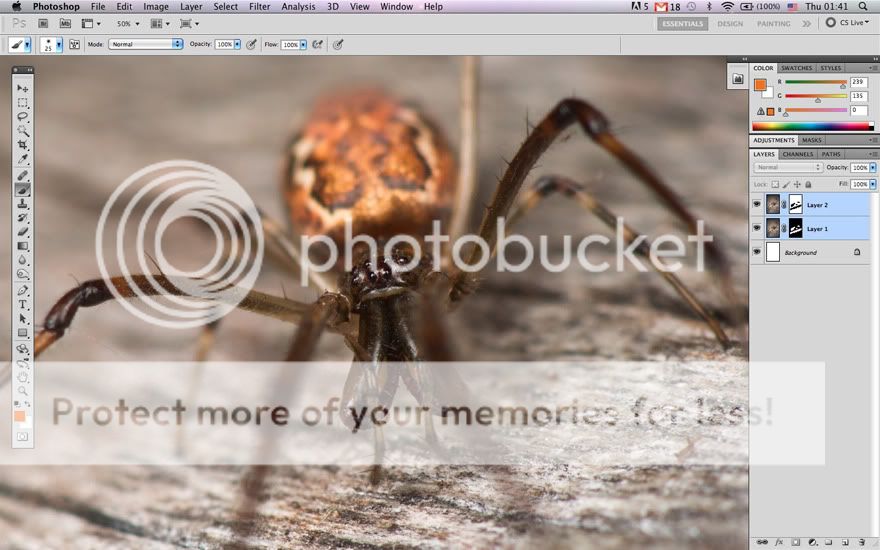Toggle tablet pressure controls size
This screenshot has height=550, width=880.
coord(338,44)
